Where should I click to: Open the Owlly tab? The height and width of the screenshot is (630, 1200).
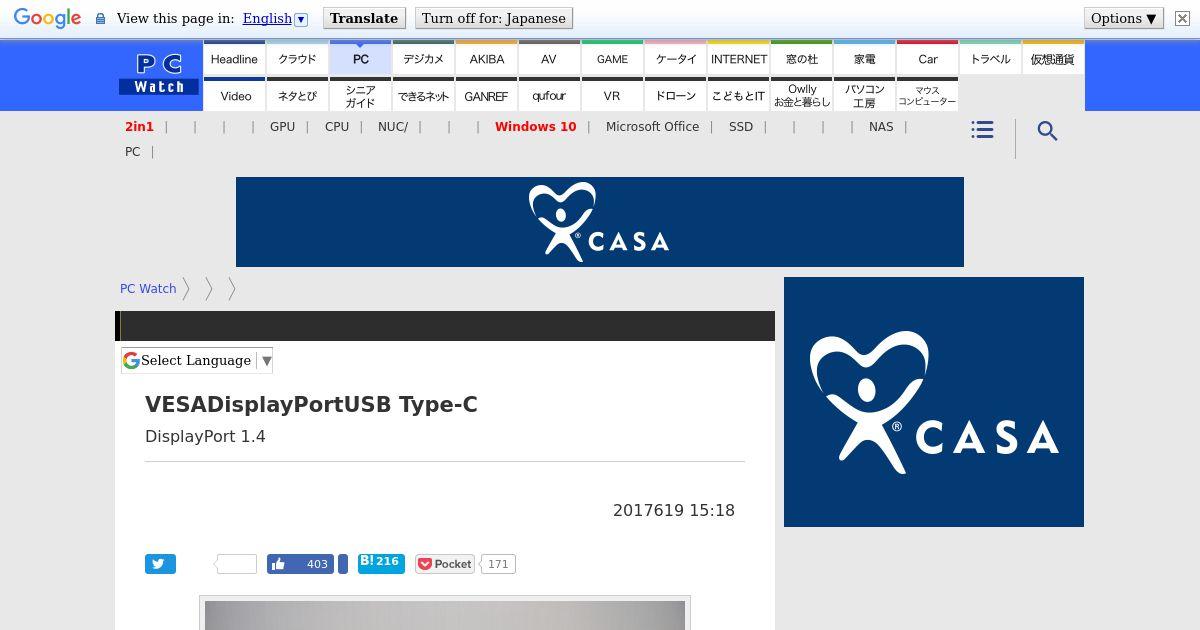point(802,95)
